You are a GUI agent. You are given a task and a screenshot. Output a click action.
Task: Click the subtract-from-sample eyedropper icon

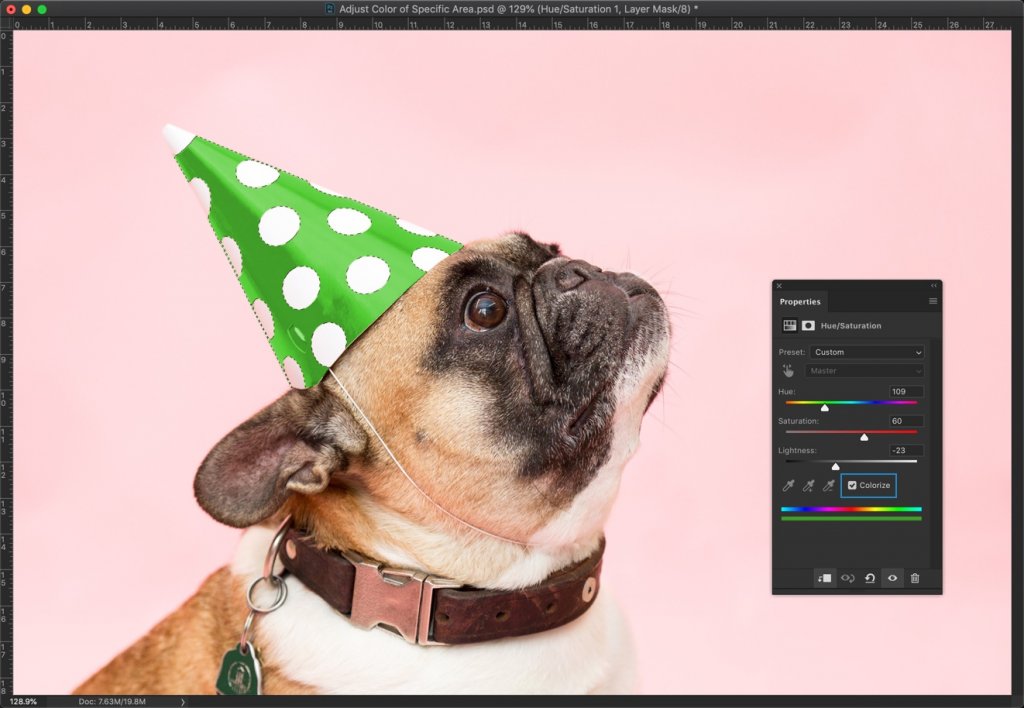click(829, 485)
